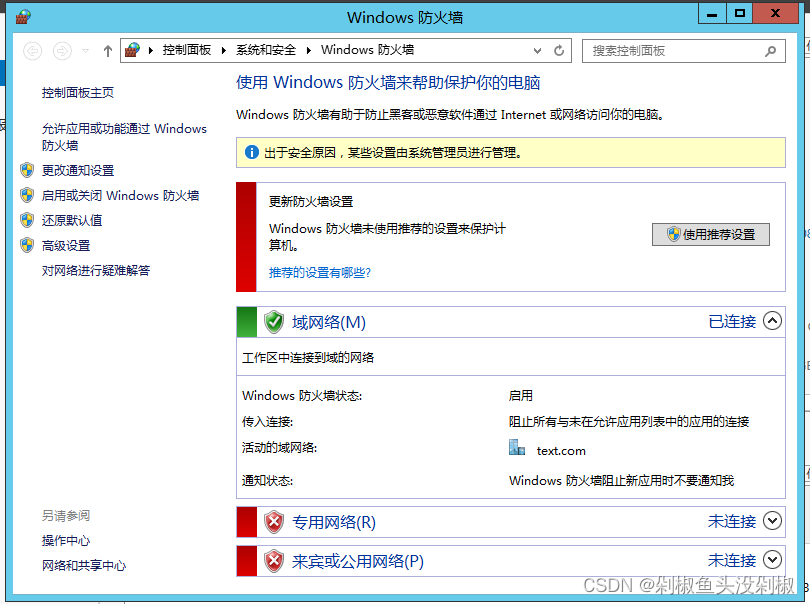
Task: Select 系统和安全 breadcrumb item
Action: pyautogui.click(x=266, y=50)
